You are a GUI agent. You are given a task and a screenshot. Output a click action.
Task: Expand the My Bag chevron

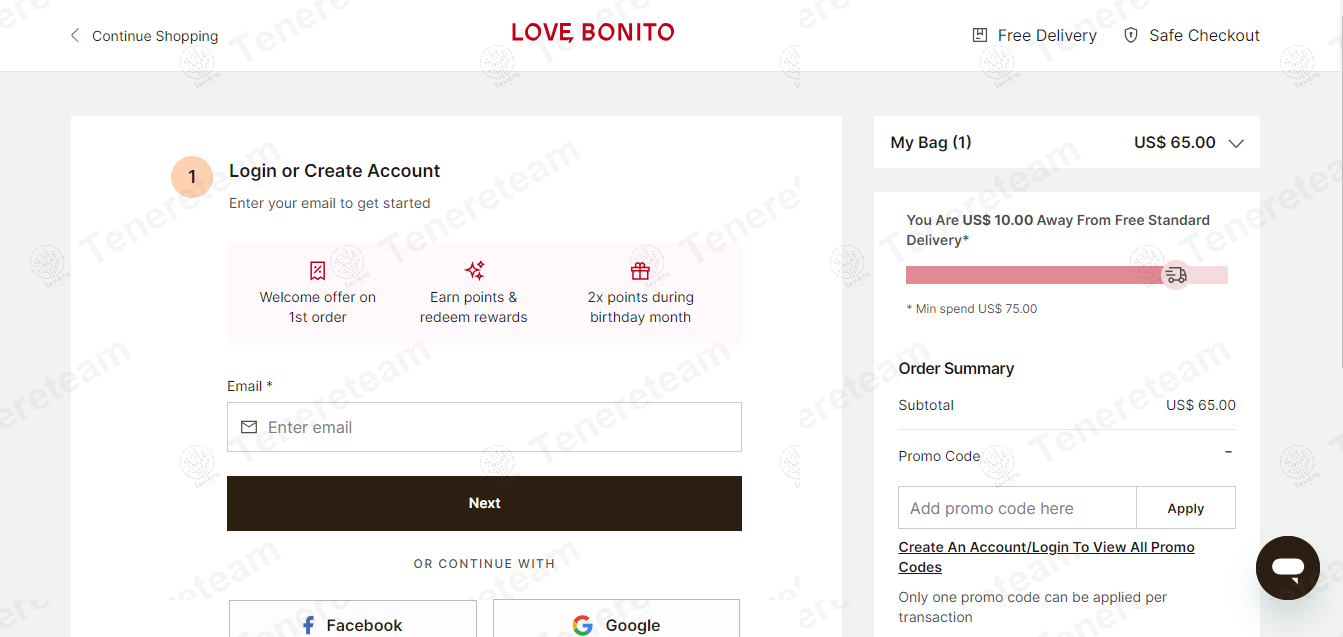[x=1236, y=143]
